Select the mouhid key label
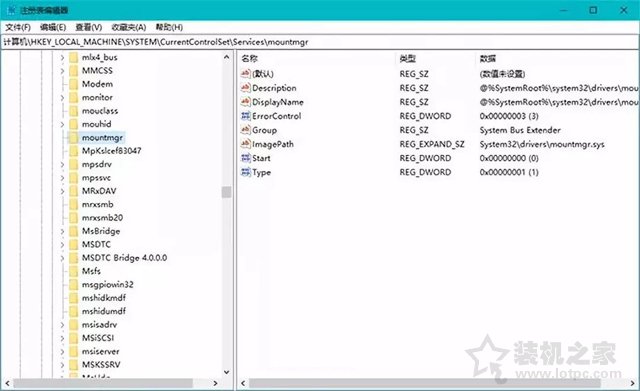Image resolution: width=640 pixels, height=391 pixels. coord(96,124)
